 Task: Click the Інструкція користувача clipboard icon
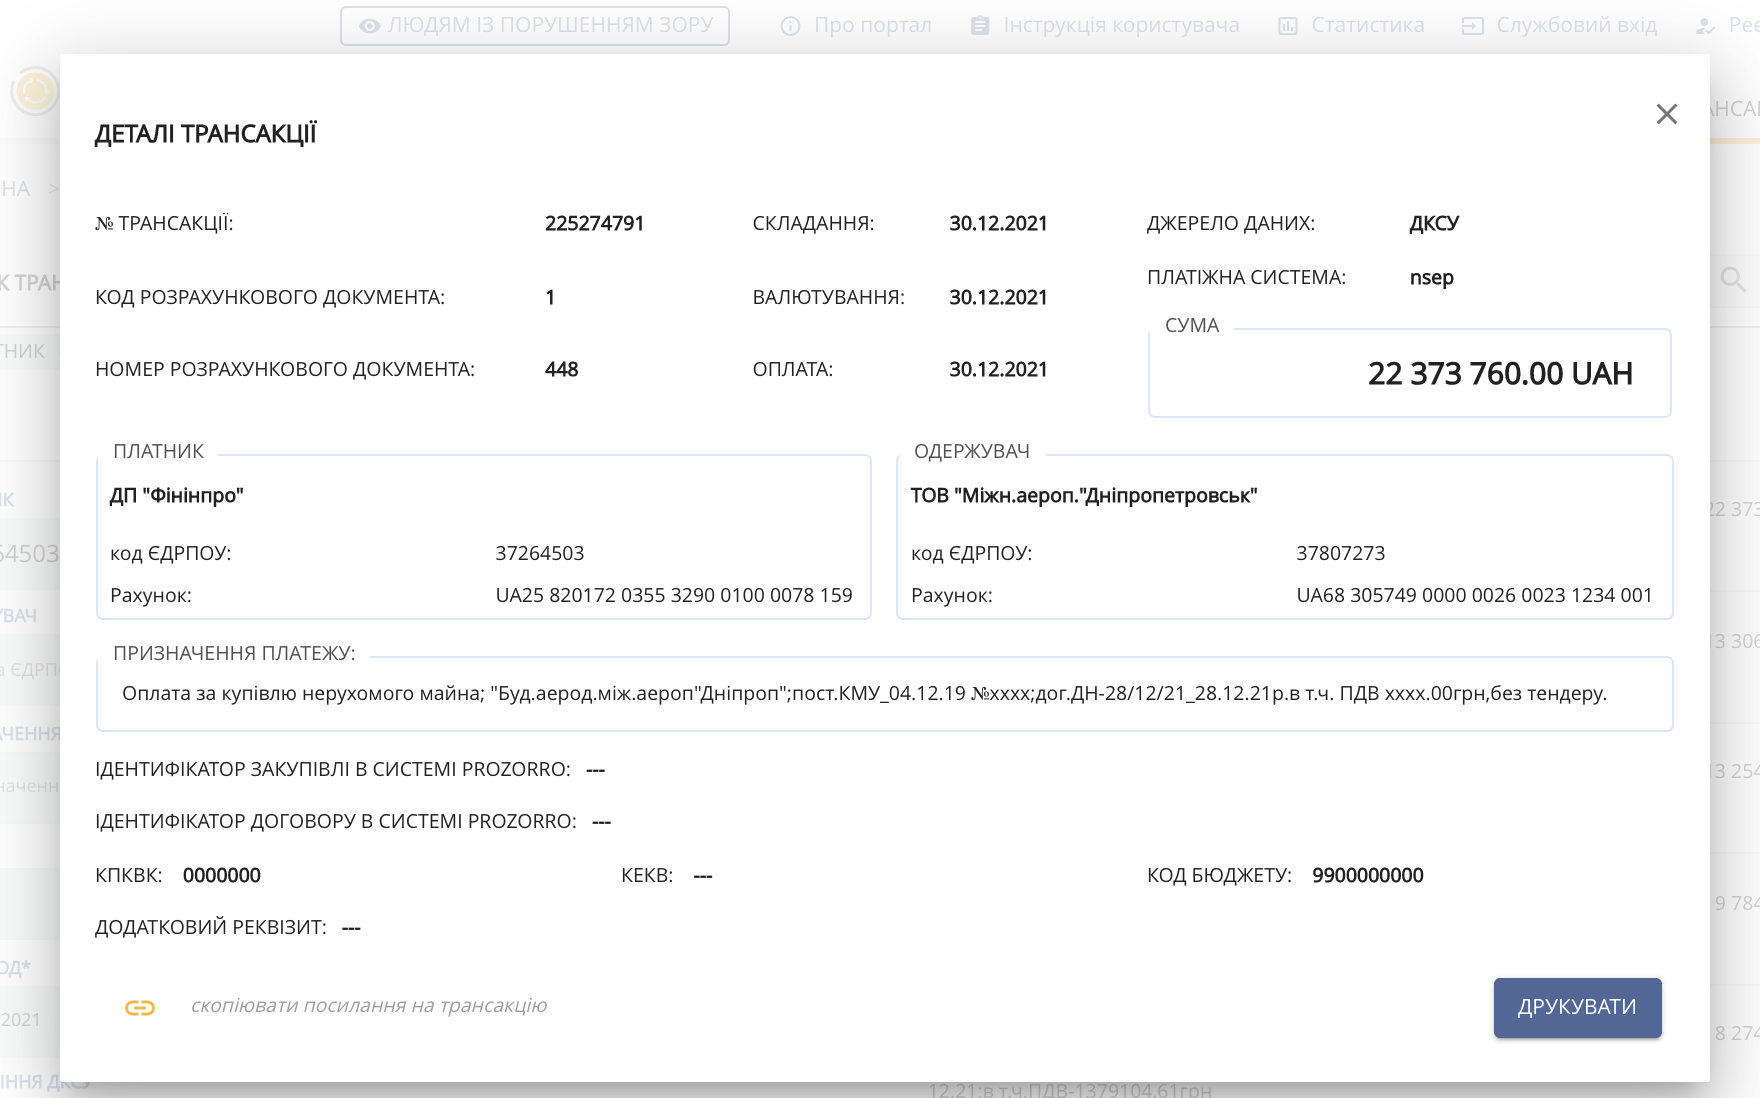[x=980, y=26]
